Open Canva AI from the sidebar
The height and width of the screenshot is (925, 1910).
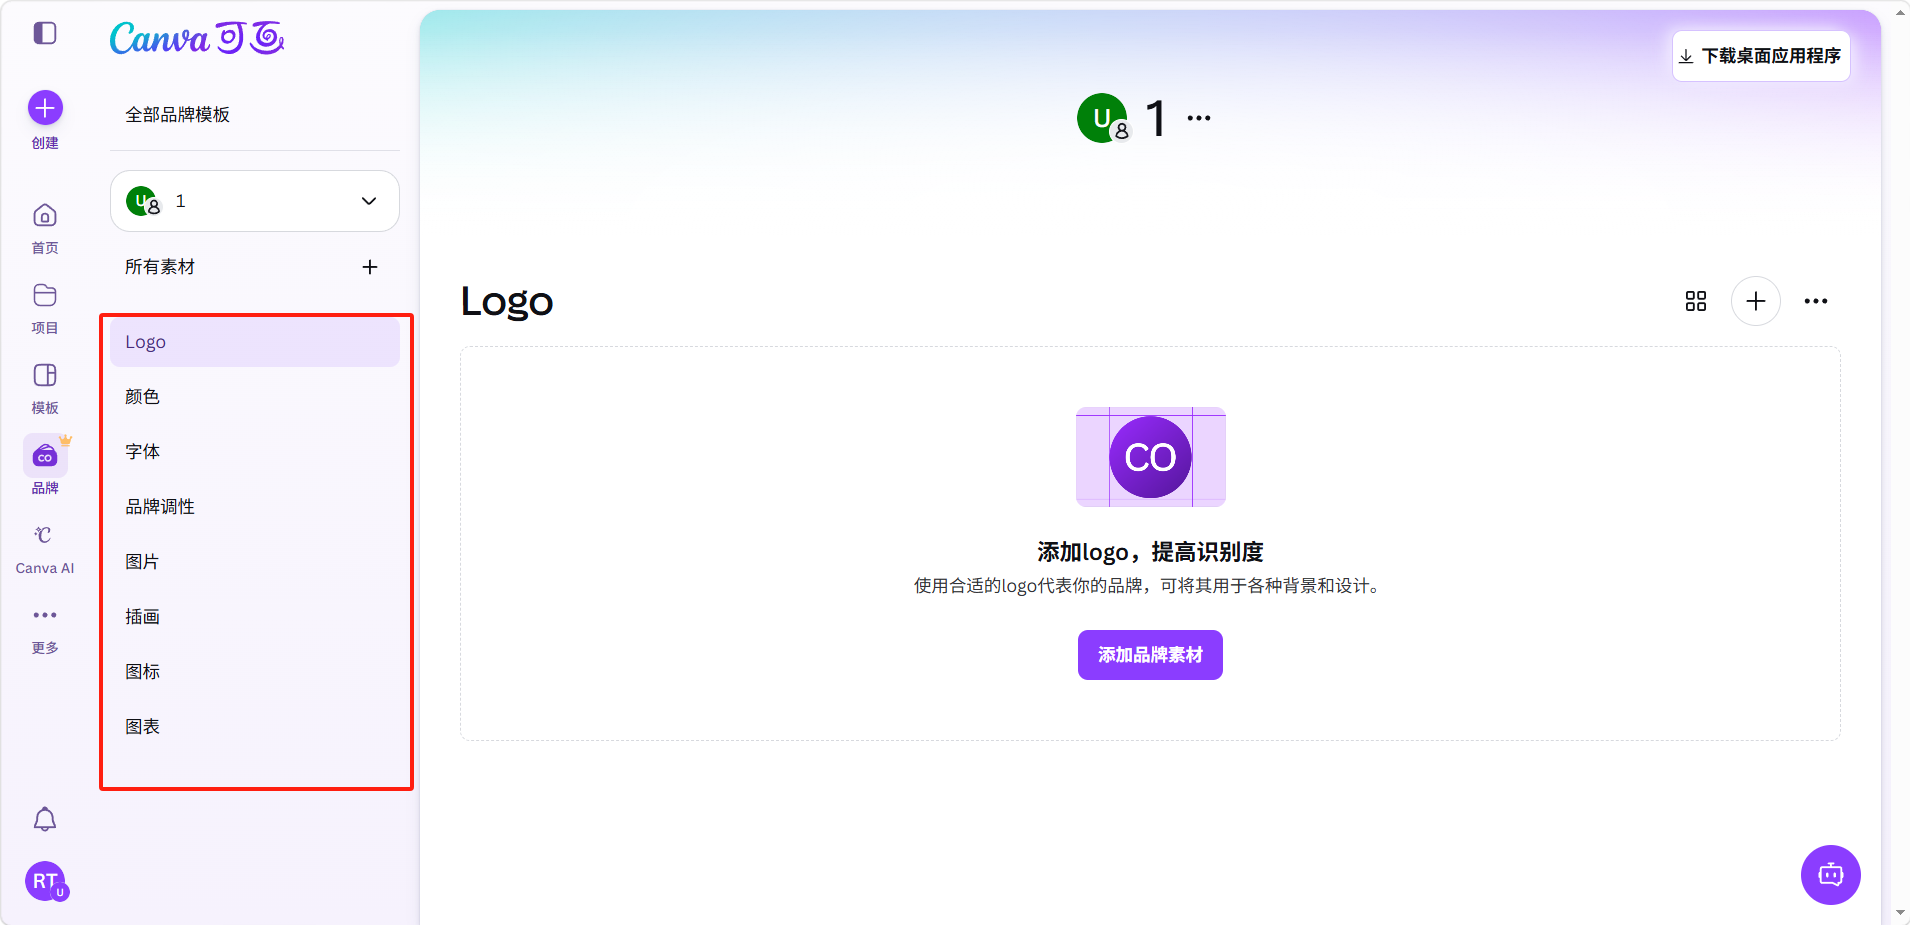point(45,536)
